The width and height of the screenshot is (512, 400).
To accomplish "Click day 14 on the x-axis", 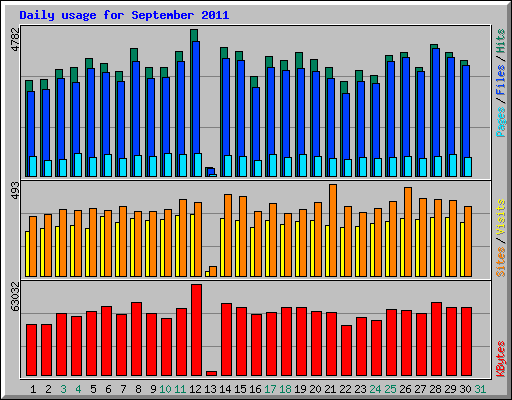I will (225, 389).
